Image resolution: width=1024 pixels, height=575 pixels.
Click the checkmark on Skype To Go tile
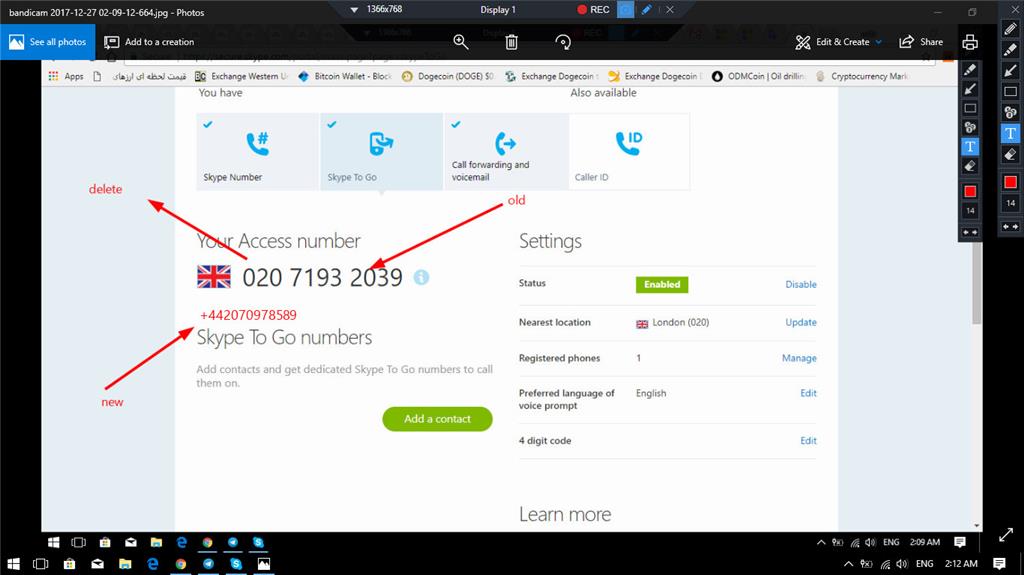[x=332, y=124]
